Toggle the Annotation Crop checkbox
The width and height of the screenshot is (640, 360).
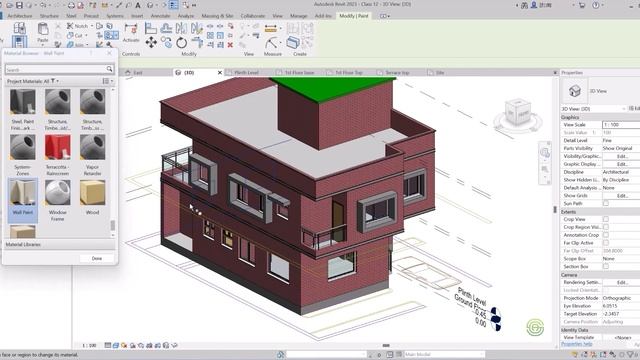click(606, 235)
